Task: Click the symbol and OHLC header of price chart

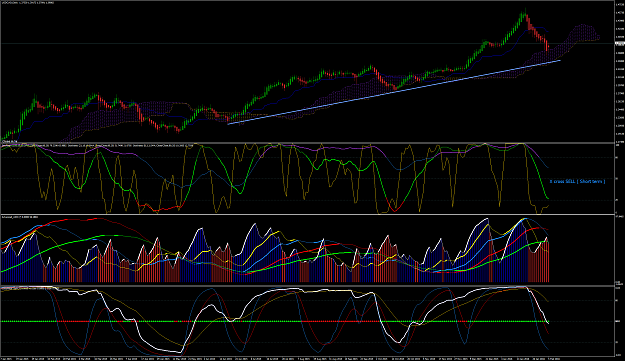Action: (28, 3)
